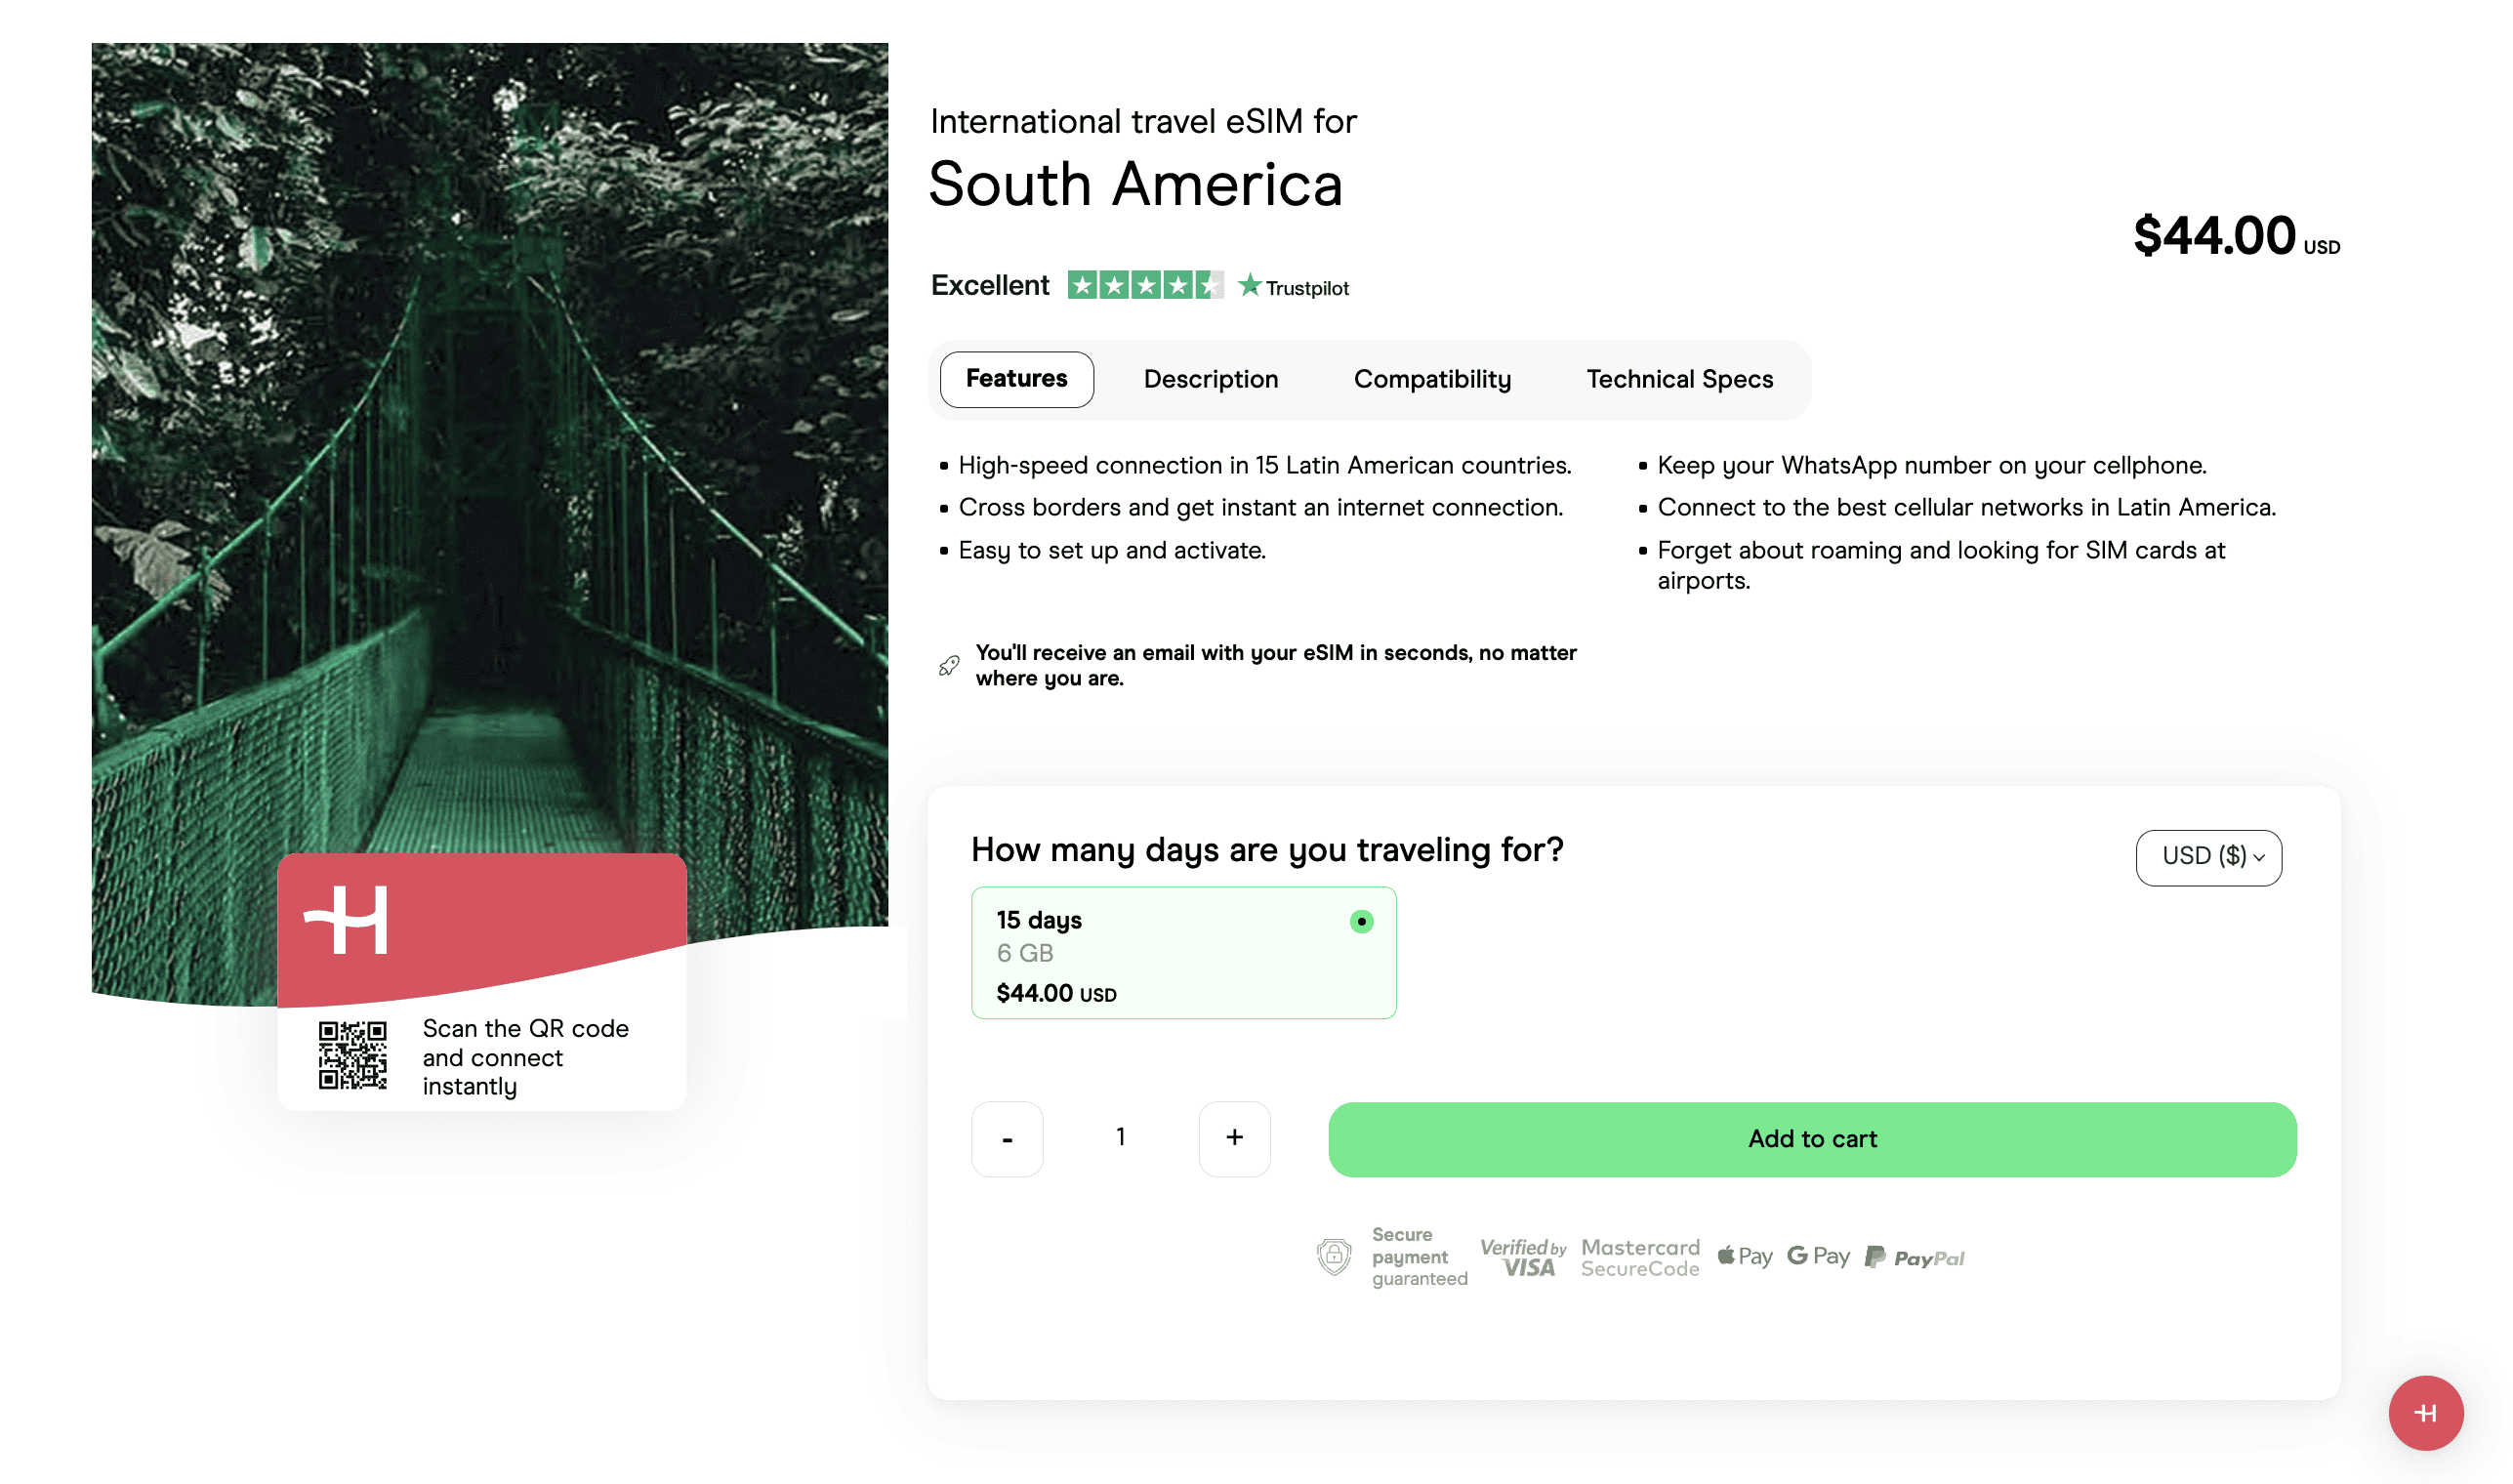Click the Mastercard SecureCode icon
The width and height of the screenshot is (2513, 1484).
1640,1257
